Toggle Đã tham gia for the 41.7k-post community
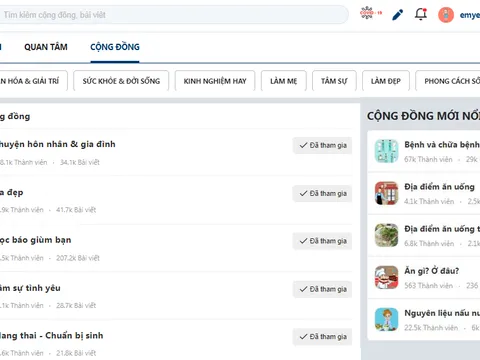Image resolution: width=480 pixels, height=360 pixels. coord(322,193)
